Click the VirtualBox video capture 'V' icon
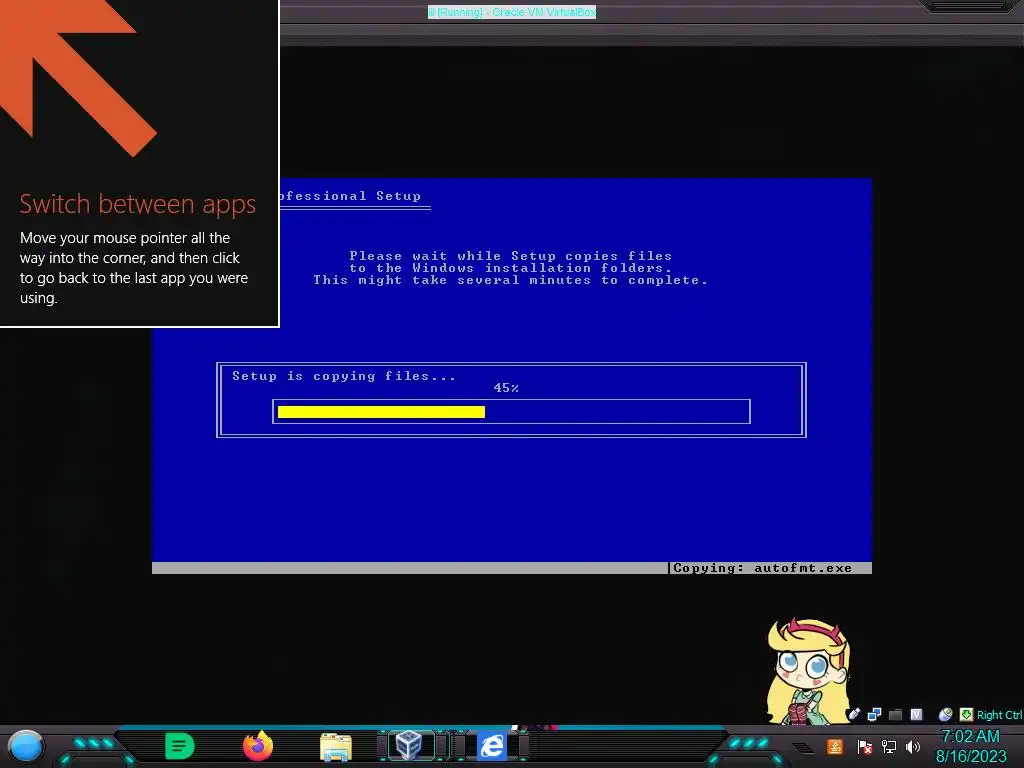Screen dimensions: 1024x768 (916, 714)
